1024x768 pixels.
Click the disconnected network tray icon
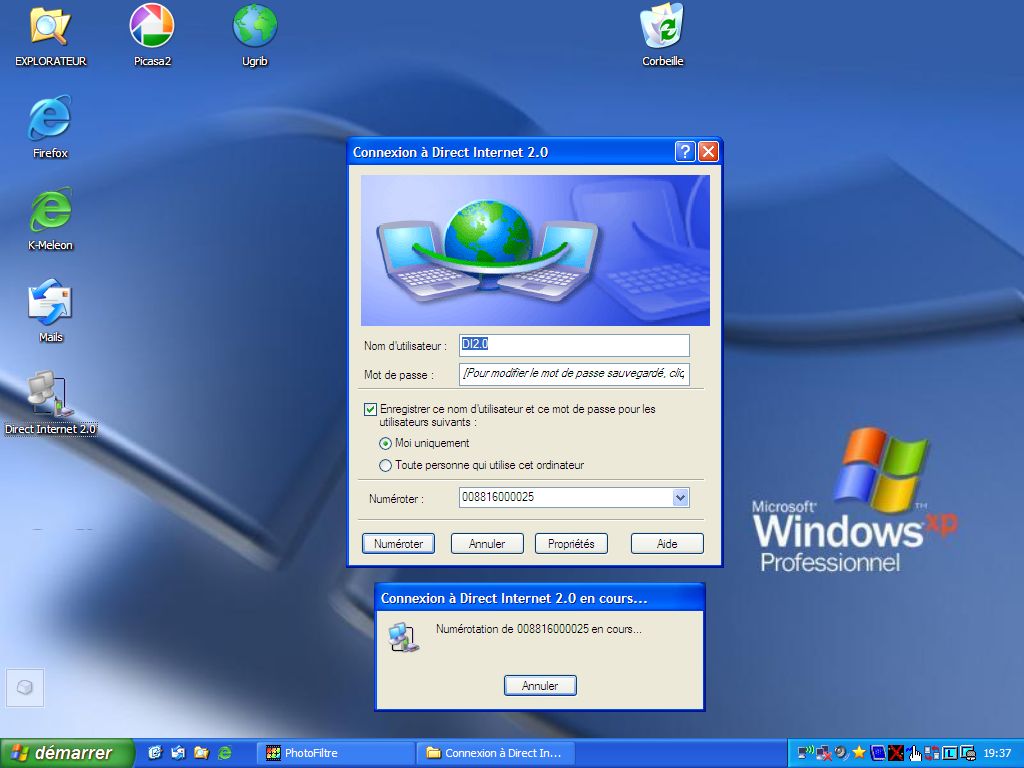(823, 754)
